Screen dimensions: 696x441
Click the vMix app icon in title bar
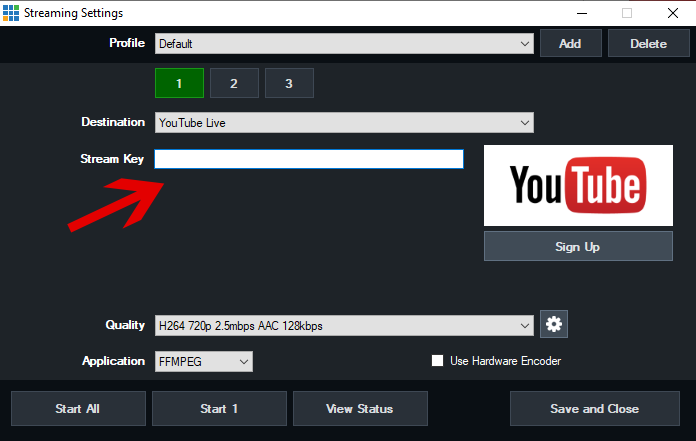tap(11, 13)
